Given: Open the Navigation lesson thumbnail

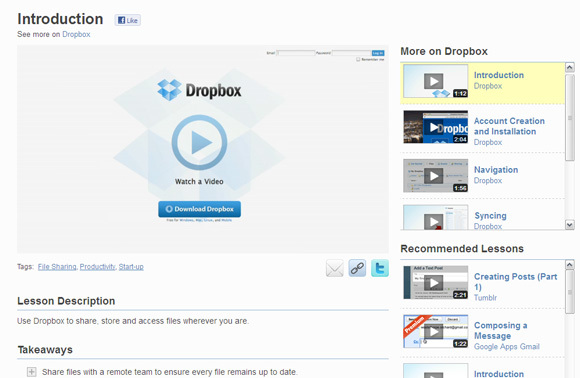Looking at the screenshot, I should pyautogui.click(x=435, y=176).
